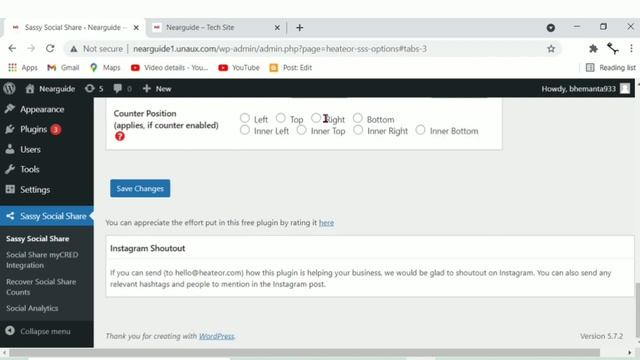Bookmark this page with the star
The width and height of the screenshot is (640, 360).
pyautogui.click(x=551, y=49)
